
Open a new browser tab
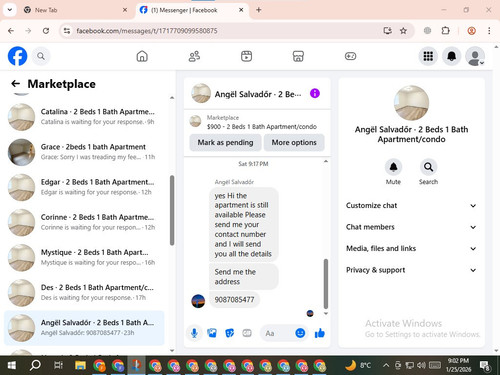point(259,10)
